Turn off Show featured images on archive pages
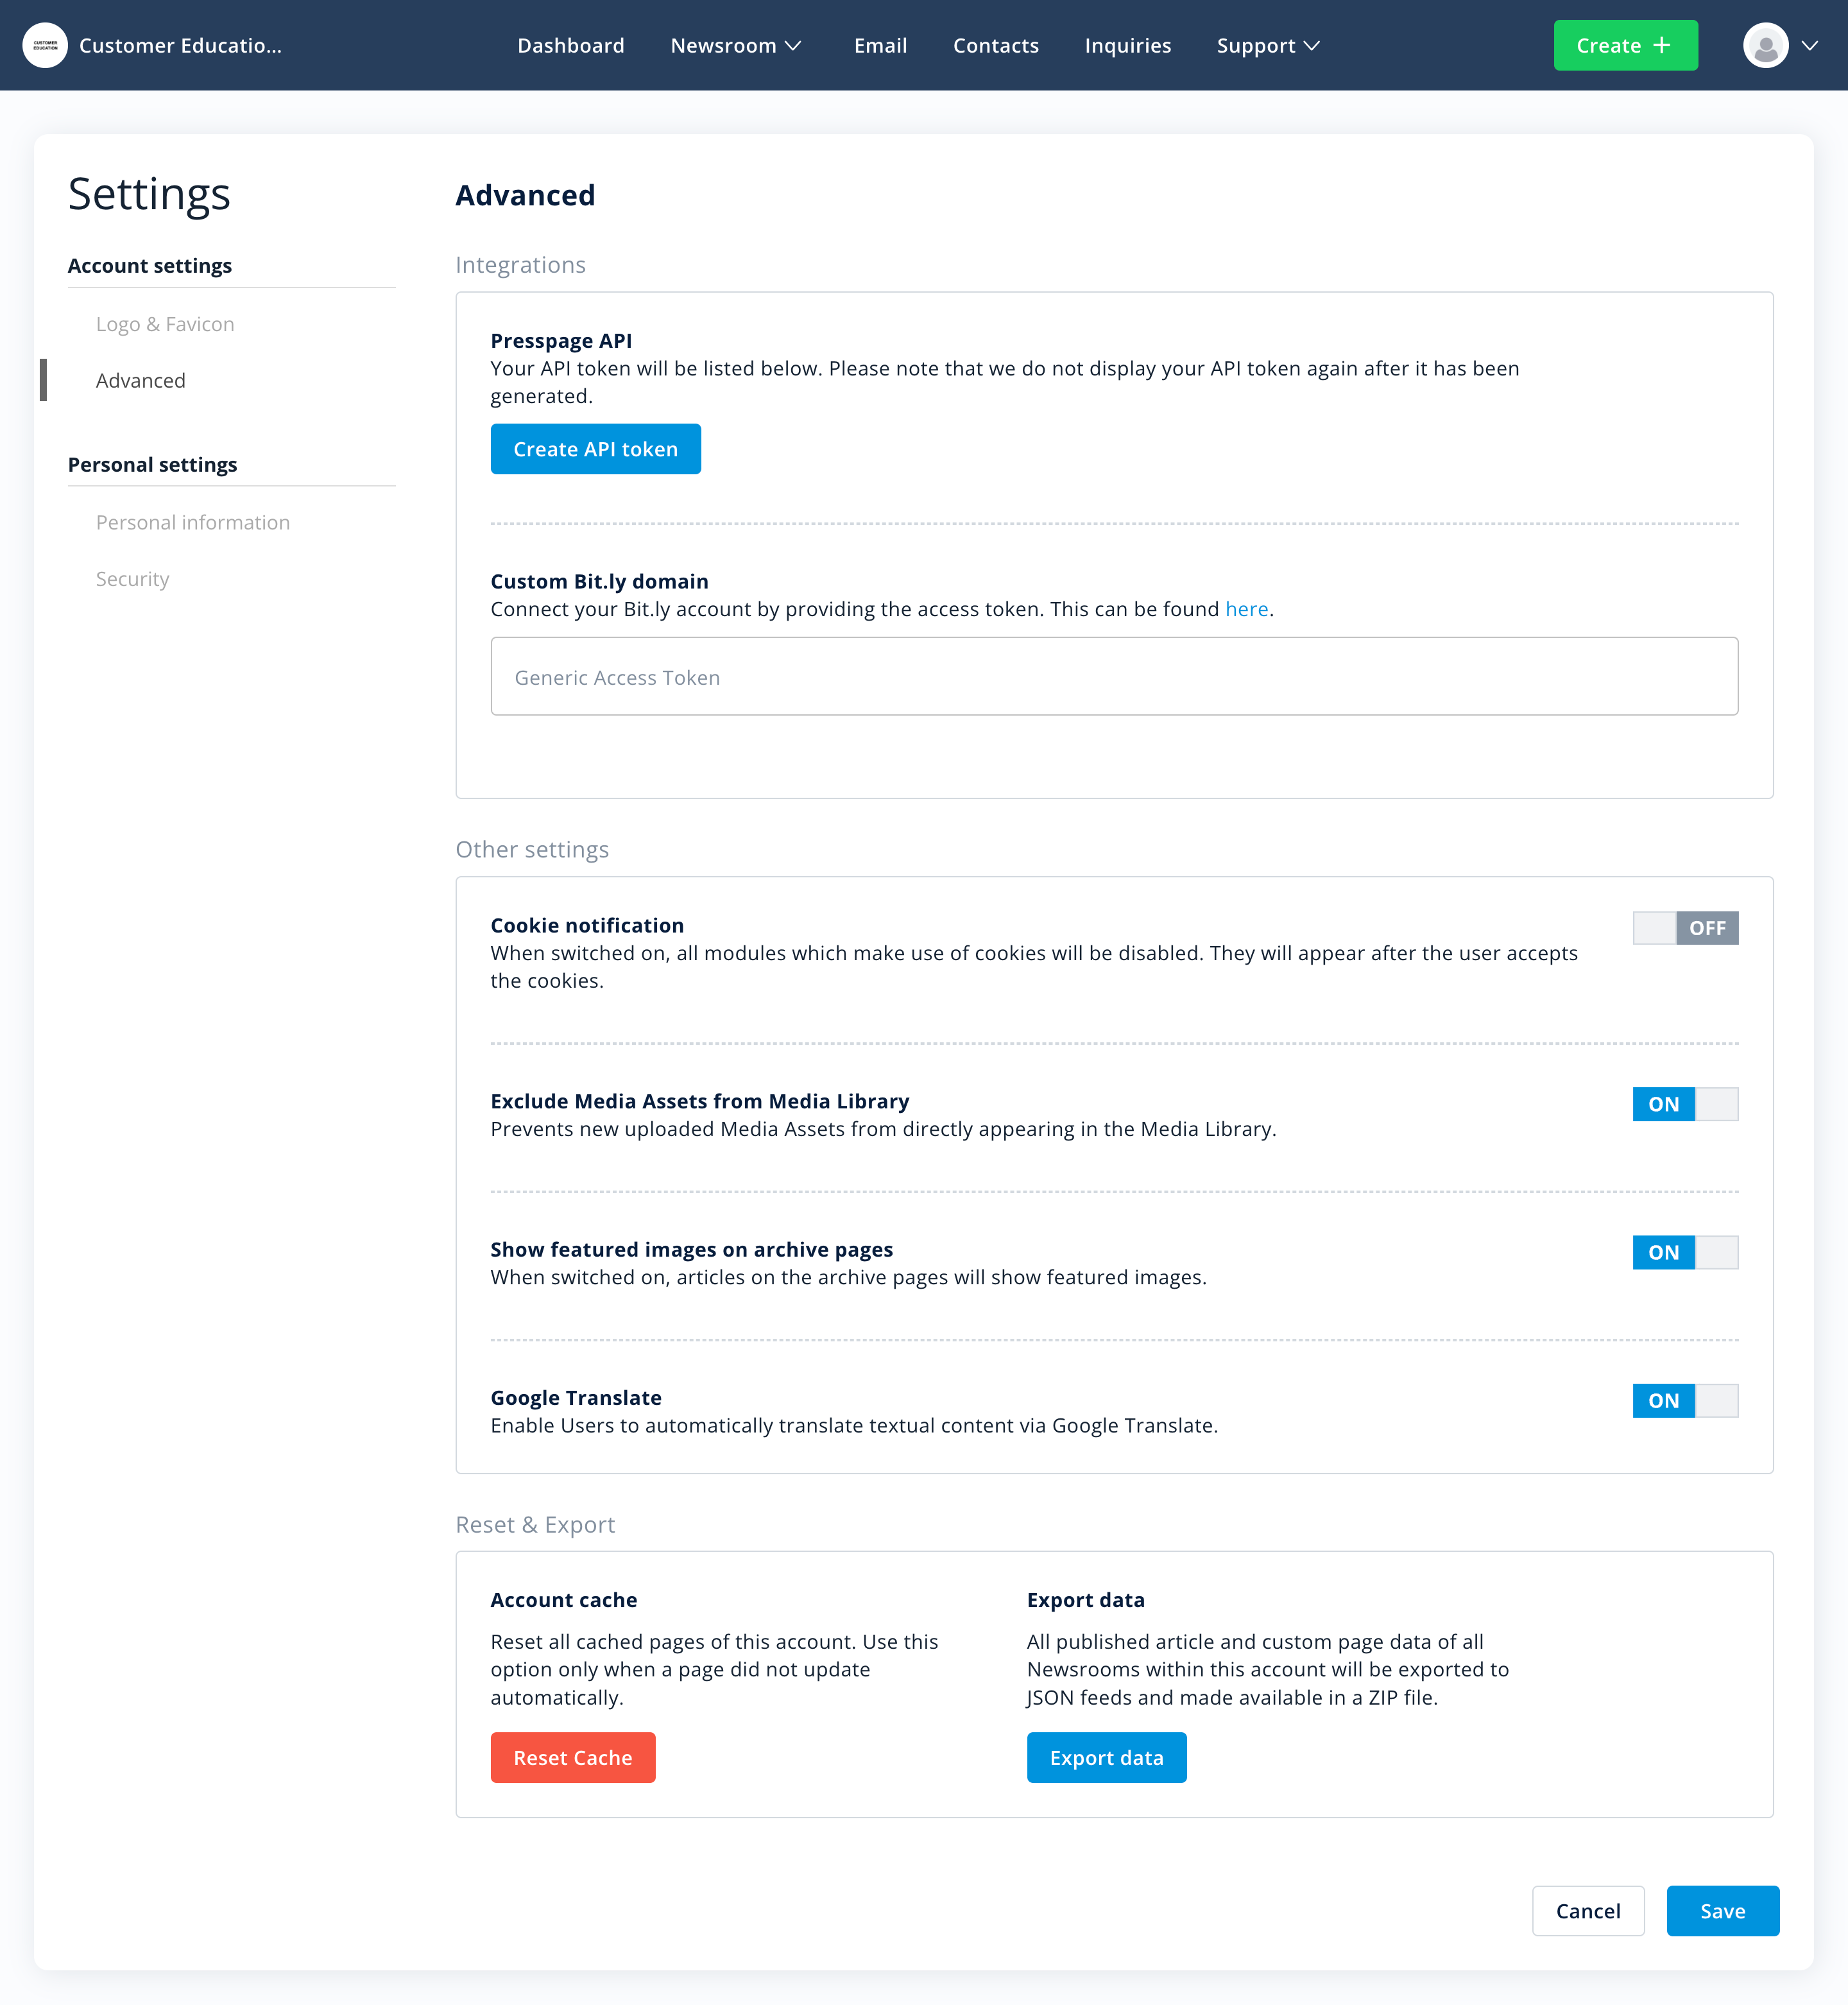Image resolution: width=1848 pixels, height=2005 pixels. point(1685,1252)
